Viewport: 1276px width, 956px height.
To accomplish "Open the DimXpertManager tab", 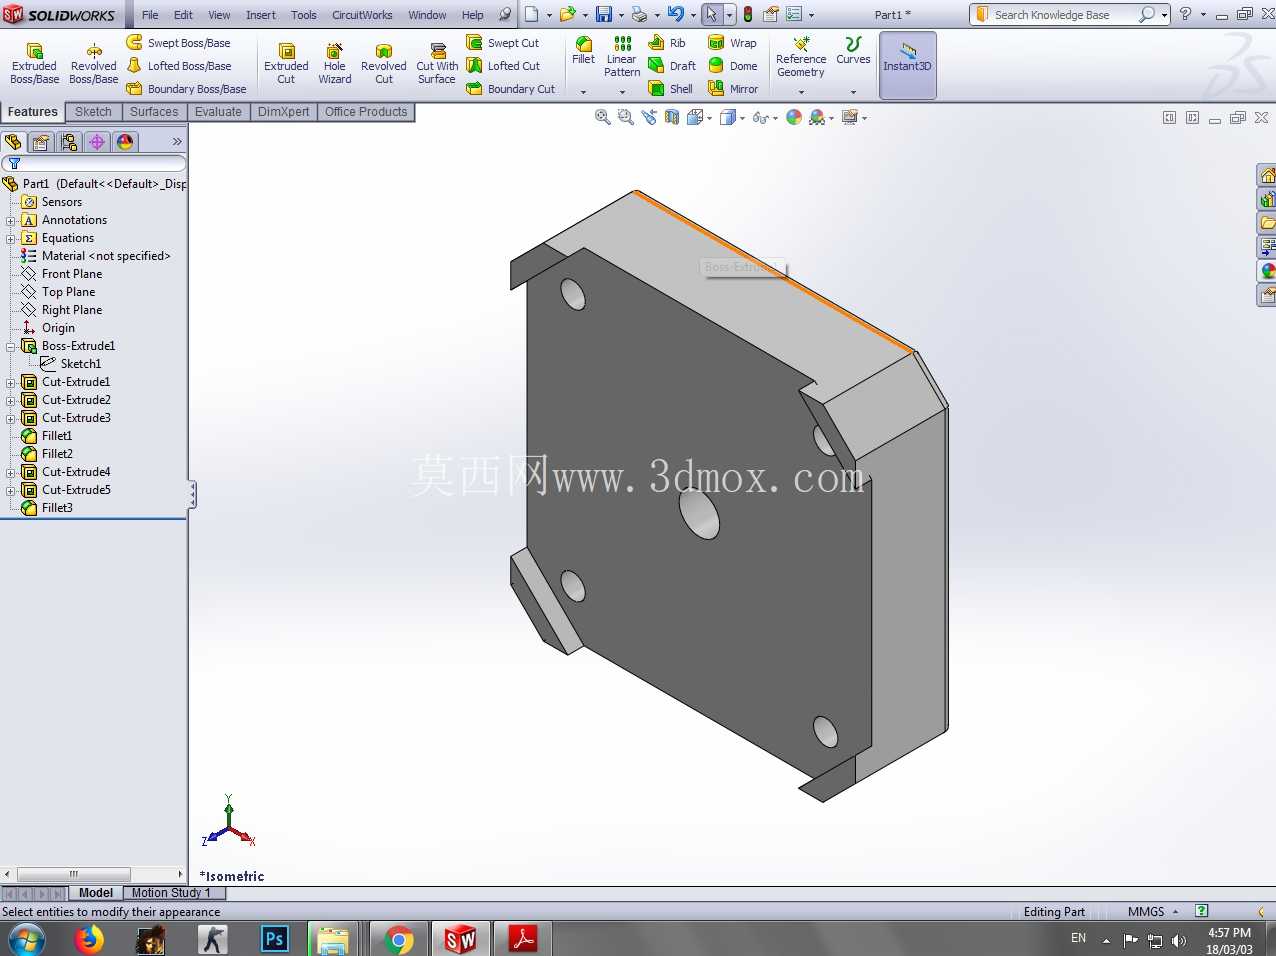I will (97, 142).
